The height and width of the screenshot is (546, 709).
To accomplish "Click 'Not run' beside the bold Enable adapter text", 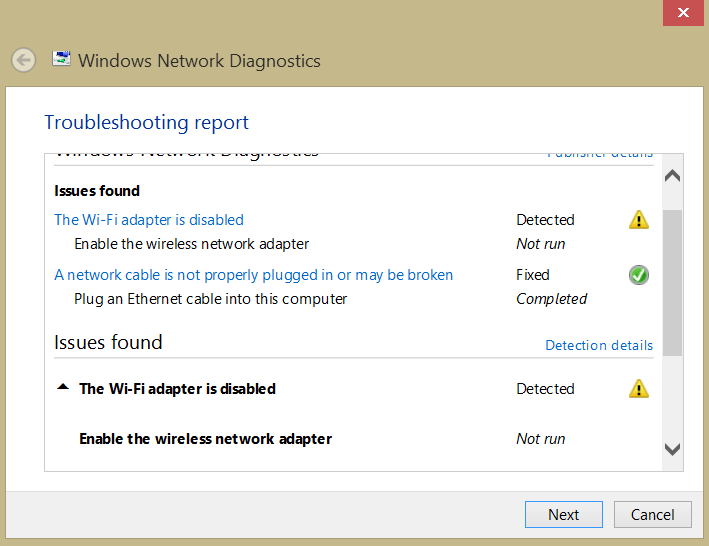I will [541, 439].
